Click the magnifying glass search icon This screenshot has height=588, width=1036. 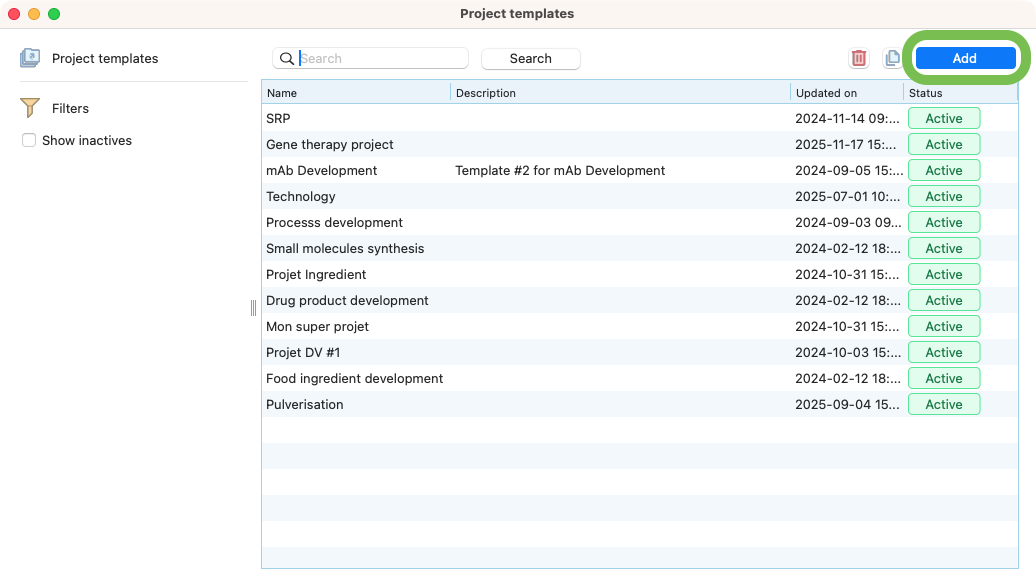(287, 58)
